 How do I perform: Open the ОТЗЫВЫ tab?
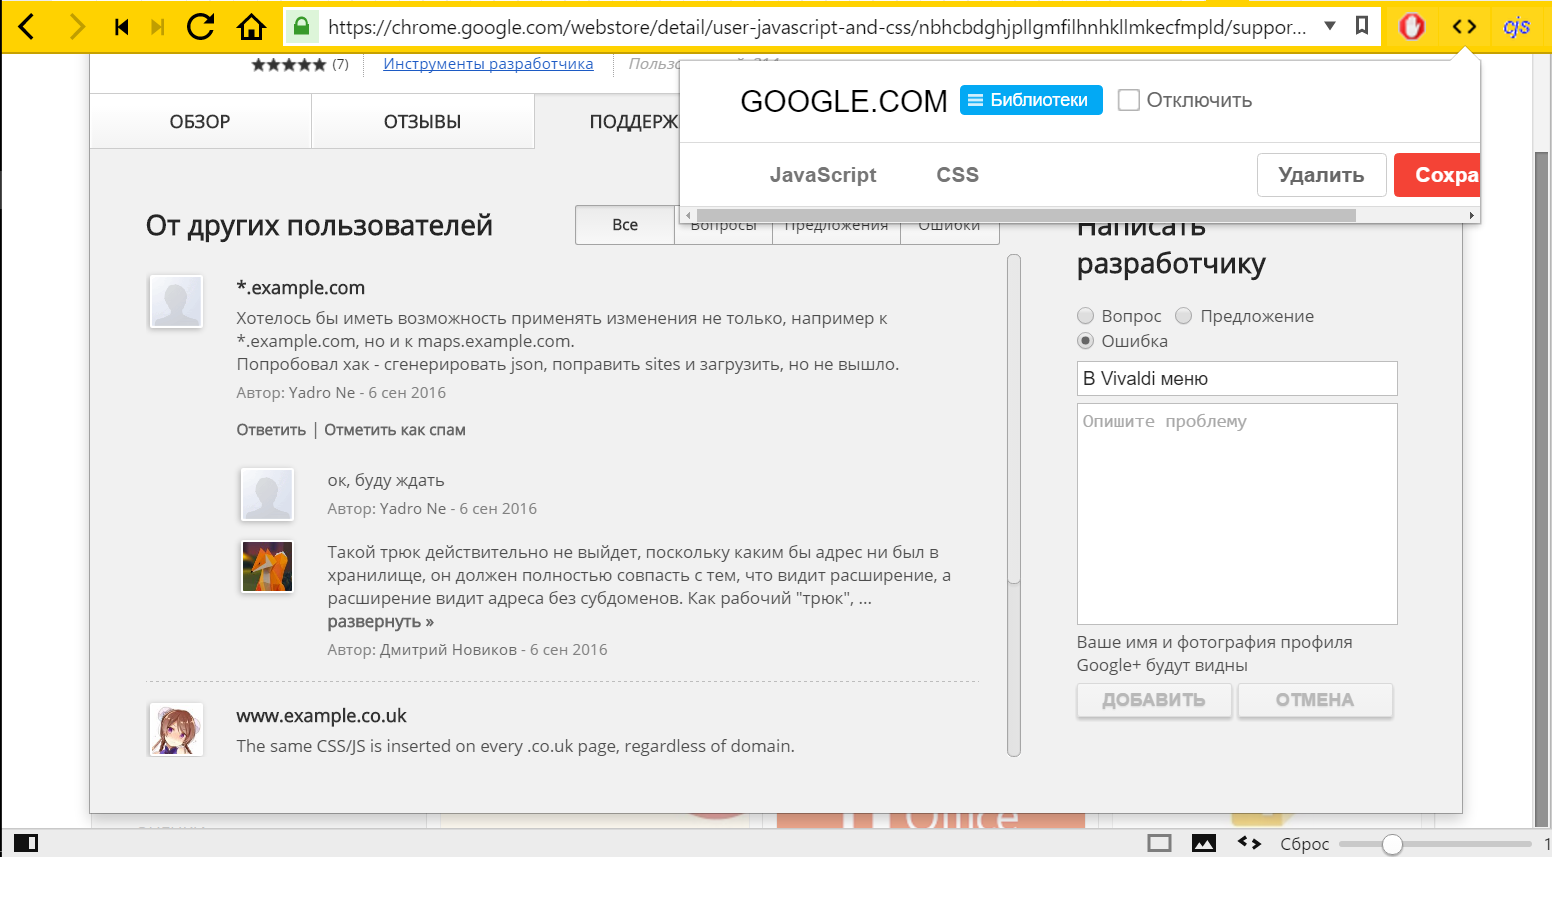click(x=422, y=122)
